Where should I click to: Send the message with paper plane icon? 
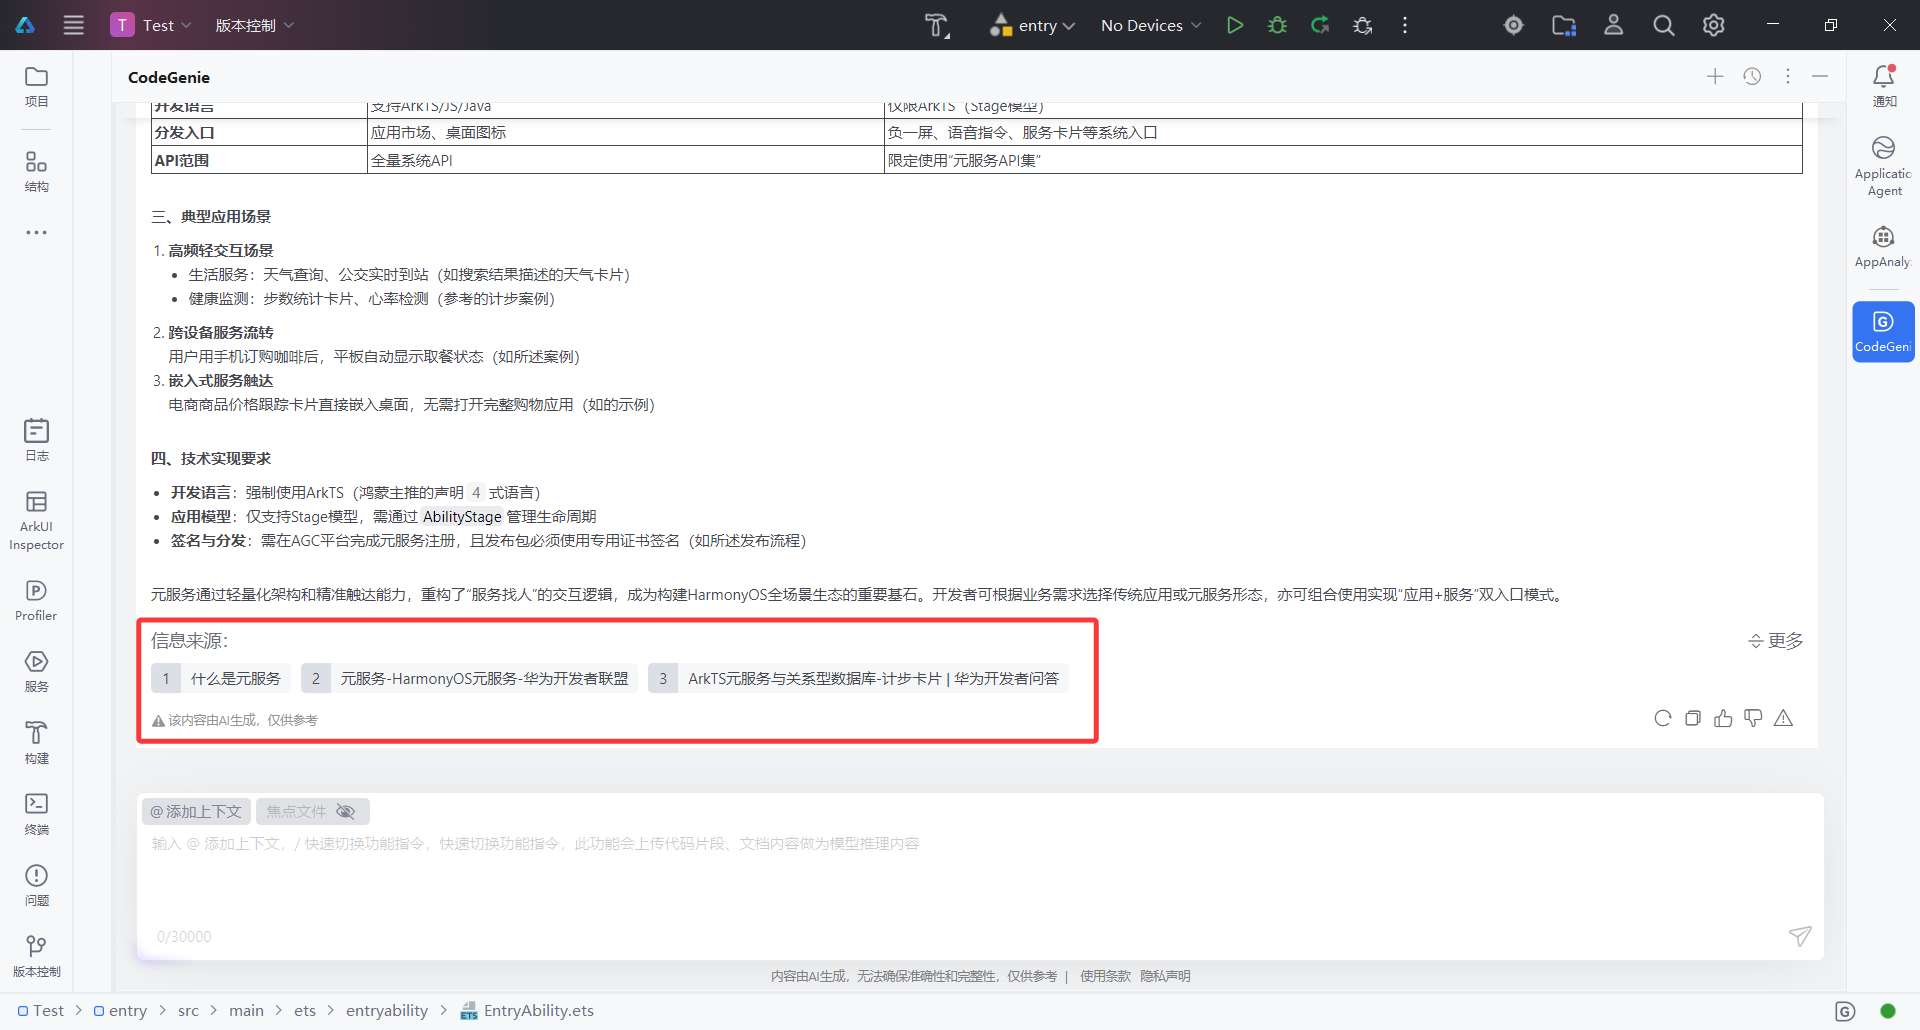(x=1800, y=936)
